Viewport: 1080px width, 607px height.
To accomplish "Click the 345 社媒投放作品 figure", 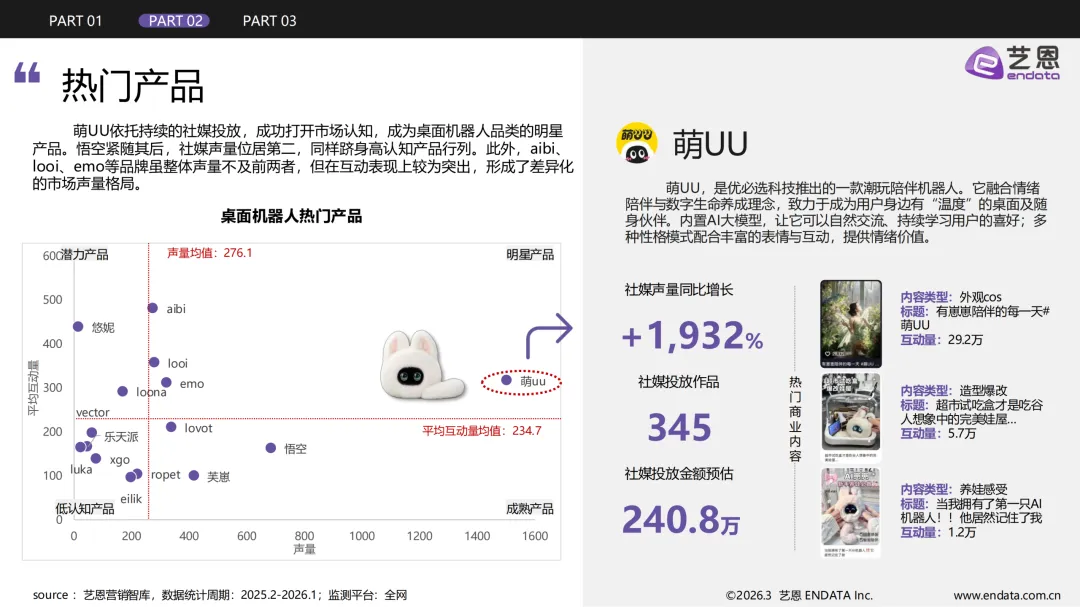I will (x=679, y=427).
